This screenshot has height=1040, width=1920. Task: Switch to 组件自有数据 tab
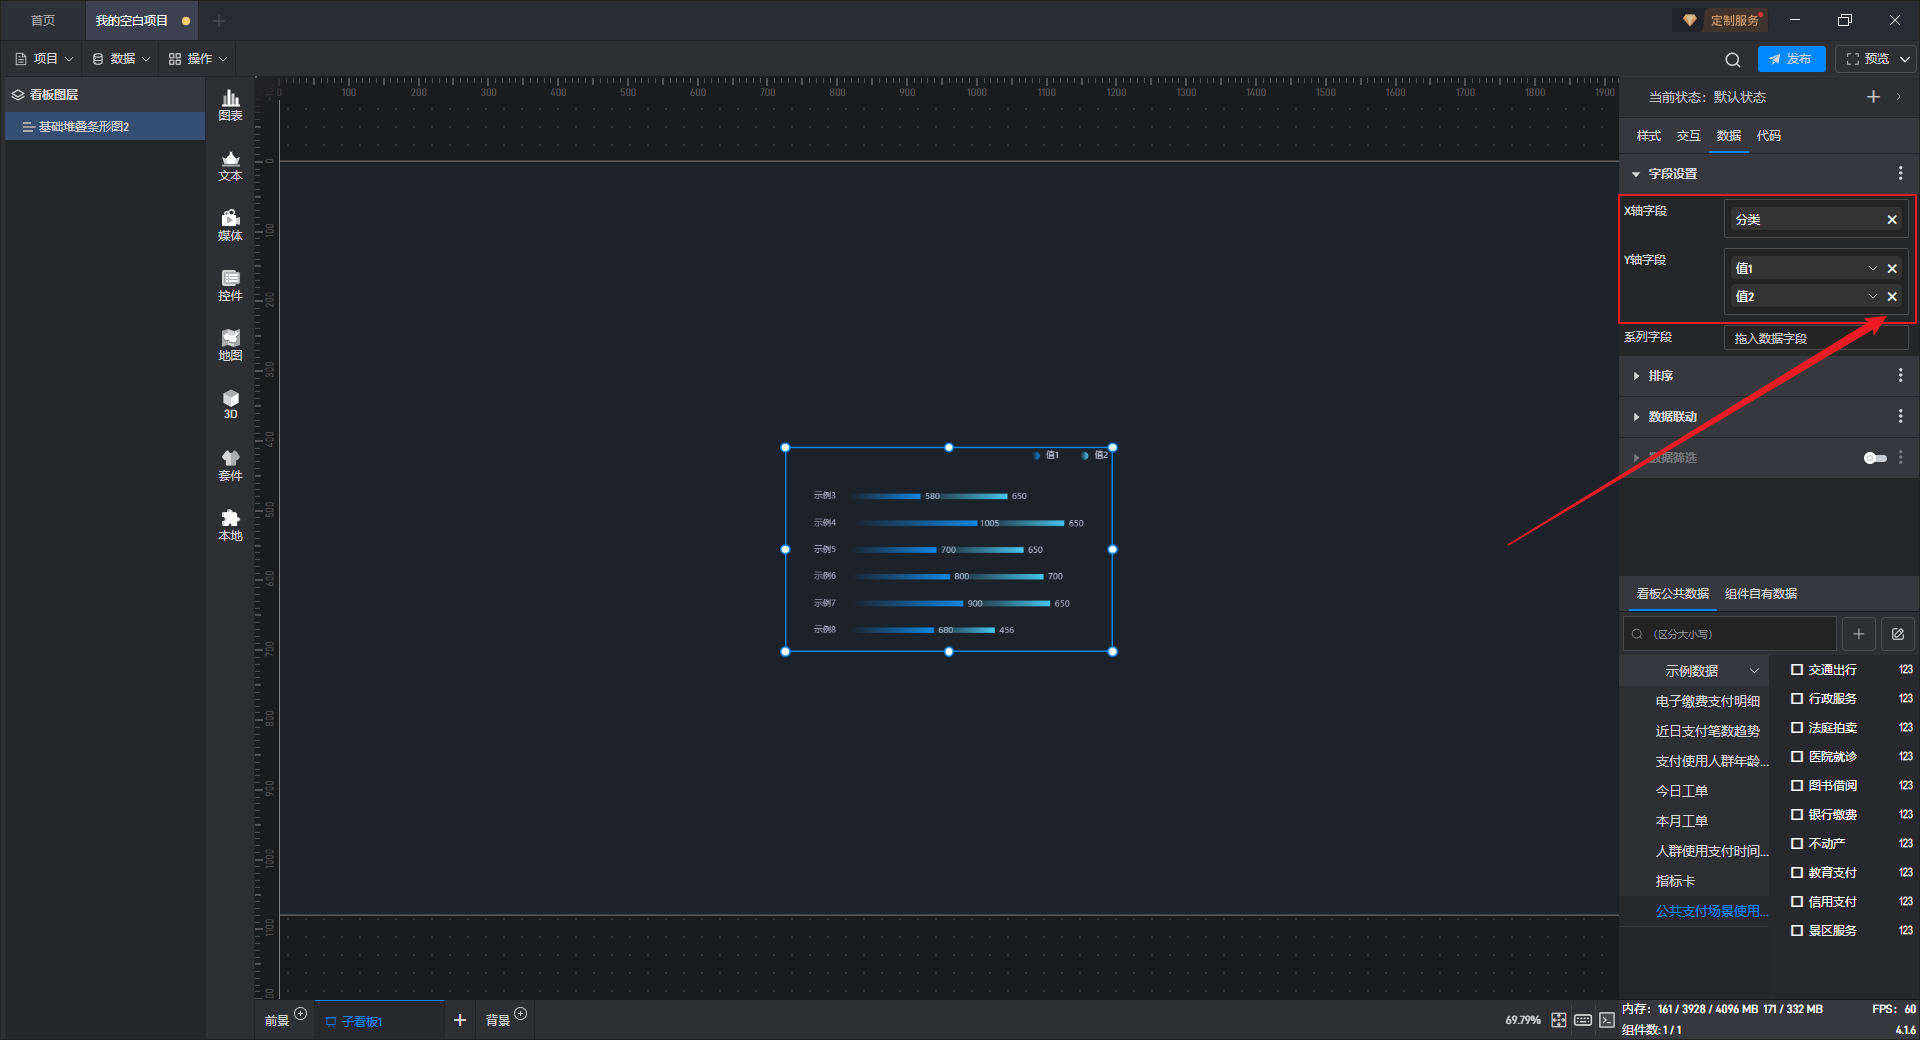1761,594
